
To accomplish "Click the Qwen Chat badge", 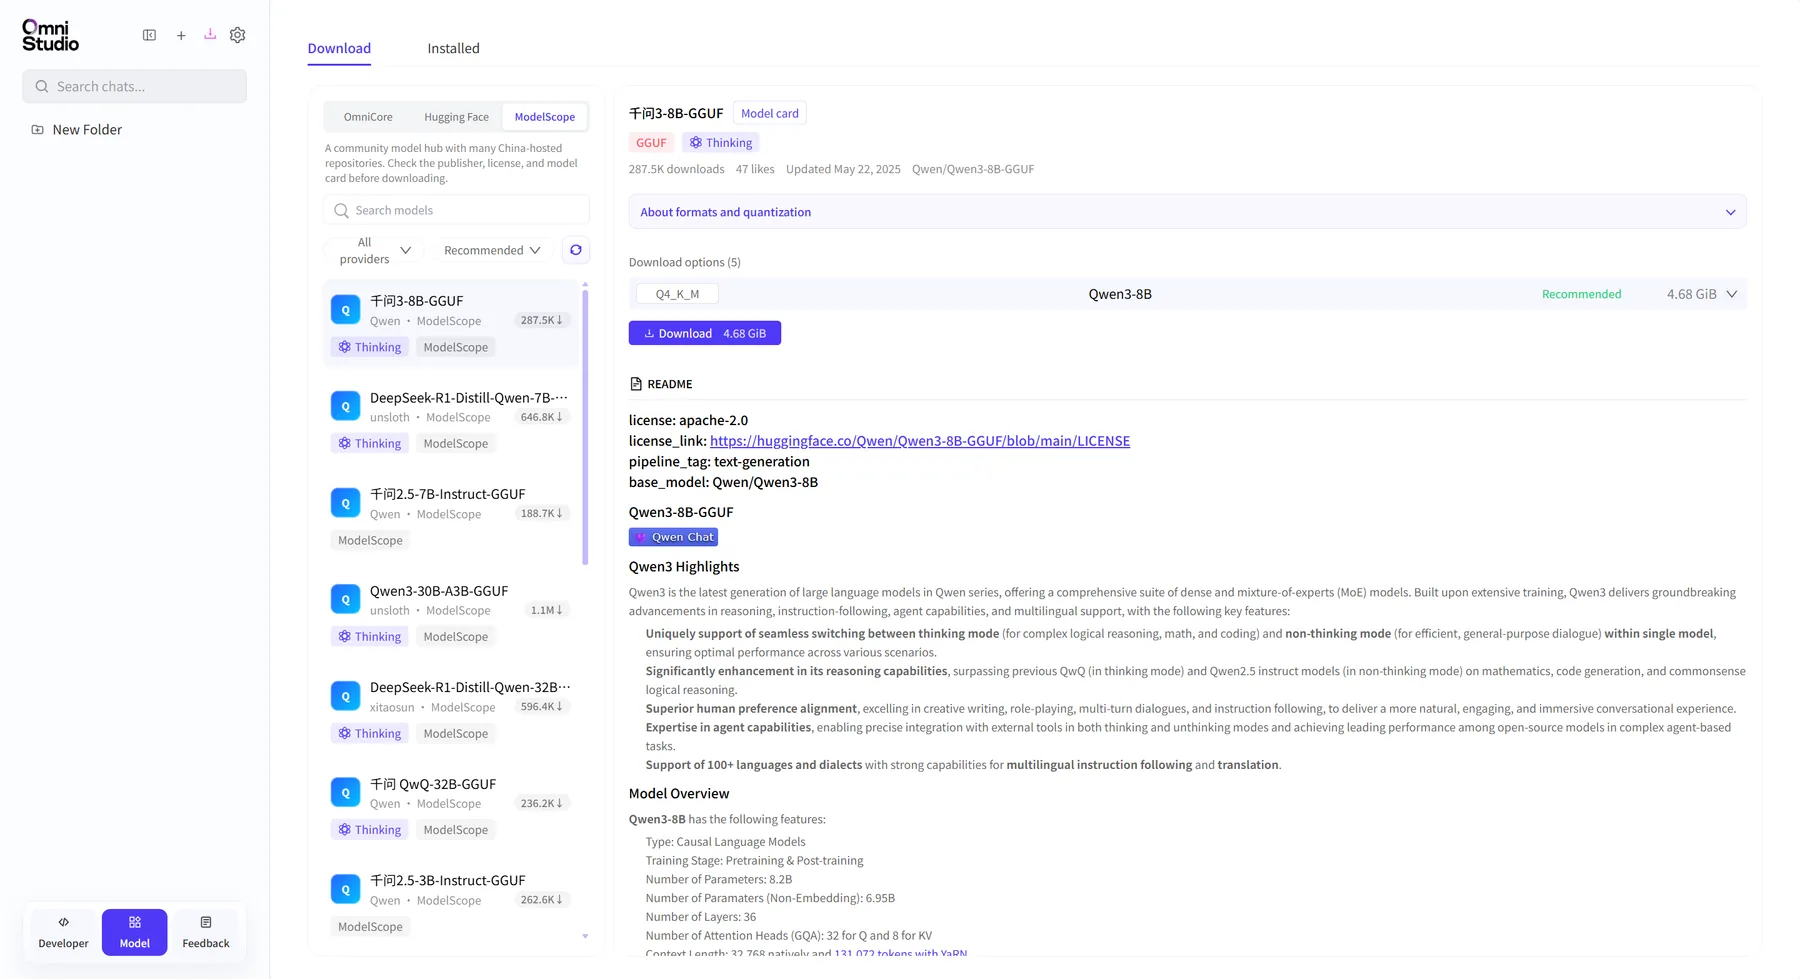I will pos(673,537).
